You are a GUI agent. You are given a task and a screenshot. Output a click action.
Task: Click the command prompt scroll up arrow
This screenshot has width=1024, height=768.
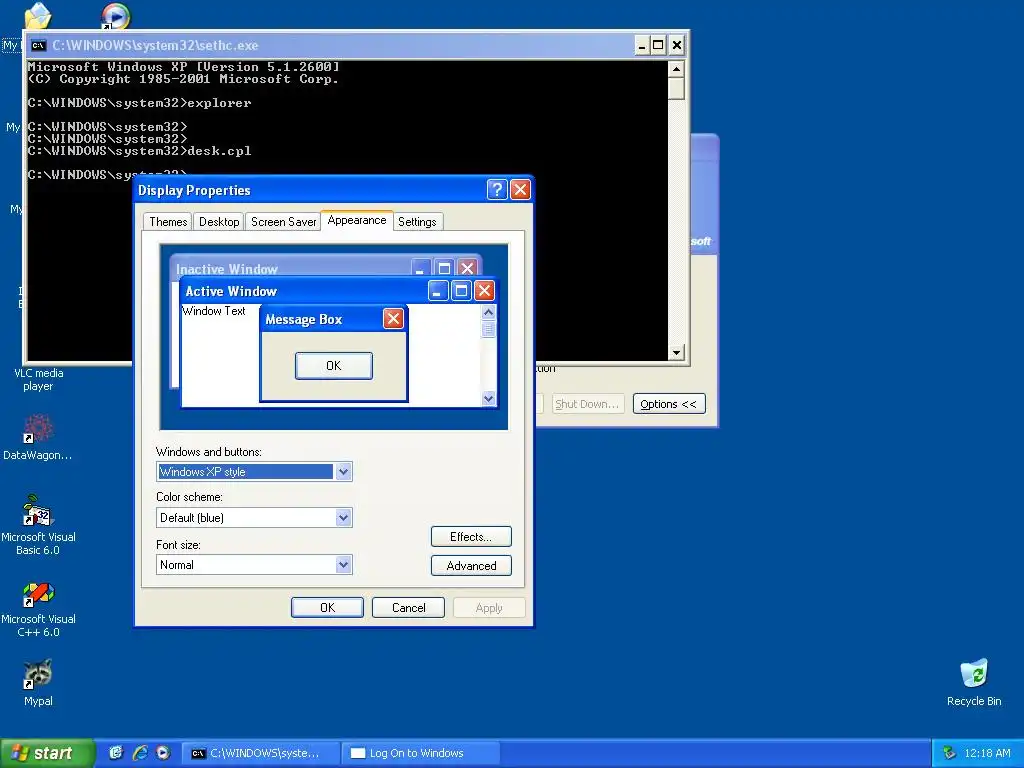[x=676, y=69]
